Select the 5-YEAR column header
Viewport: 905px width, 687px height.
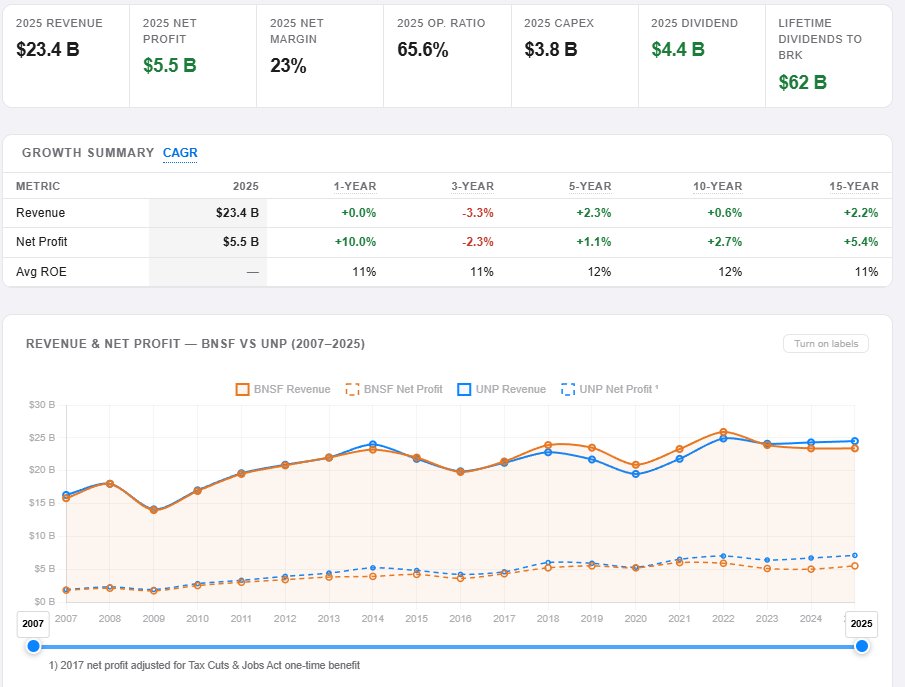590,186
